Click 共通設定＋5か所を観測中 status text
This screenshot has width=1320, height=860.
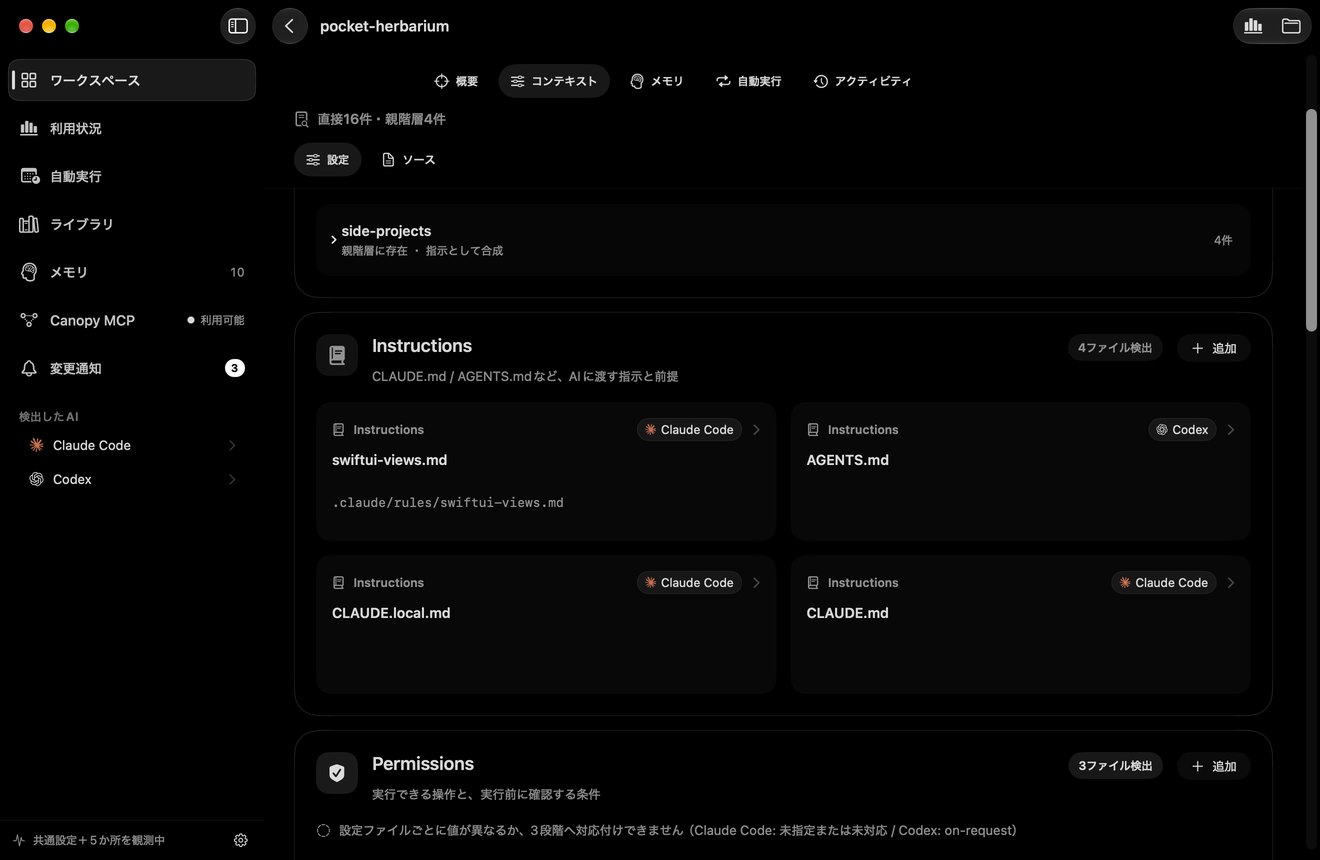pos(99,840)
